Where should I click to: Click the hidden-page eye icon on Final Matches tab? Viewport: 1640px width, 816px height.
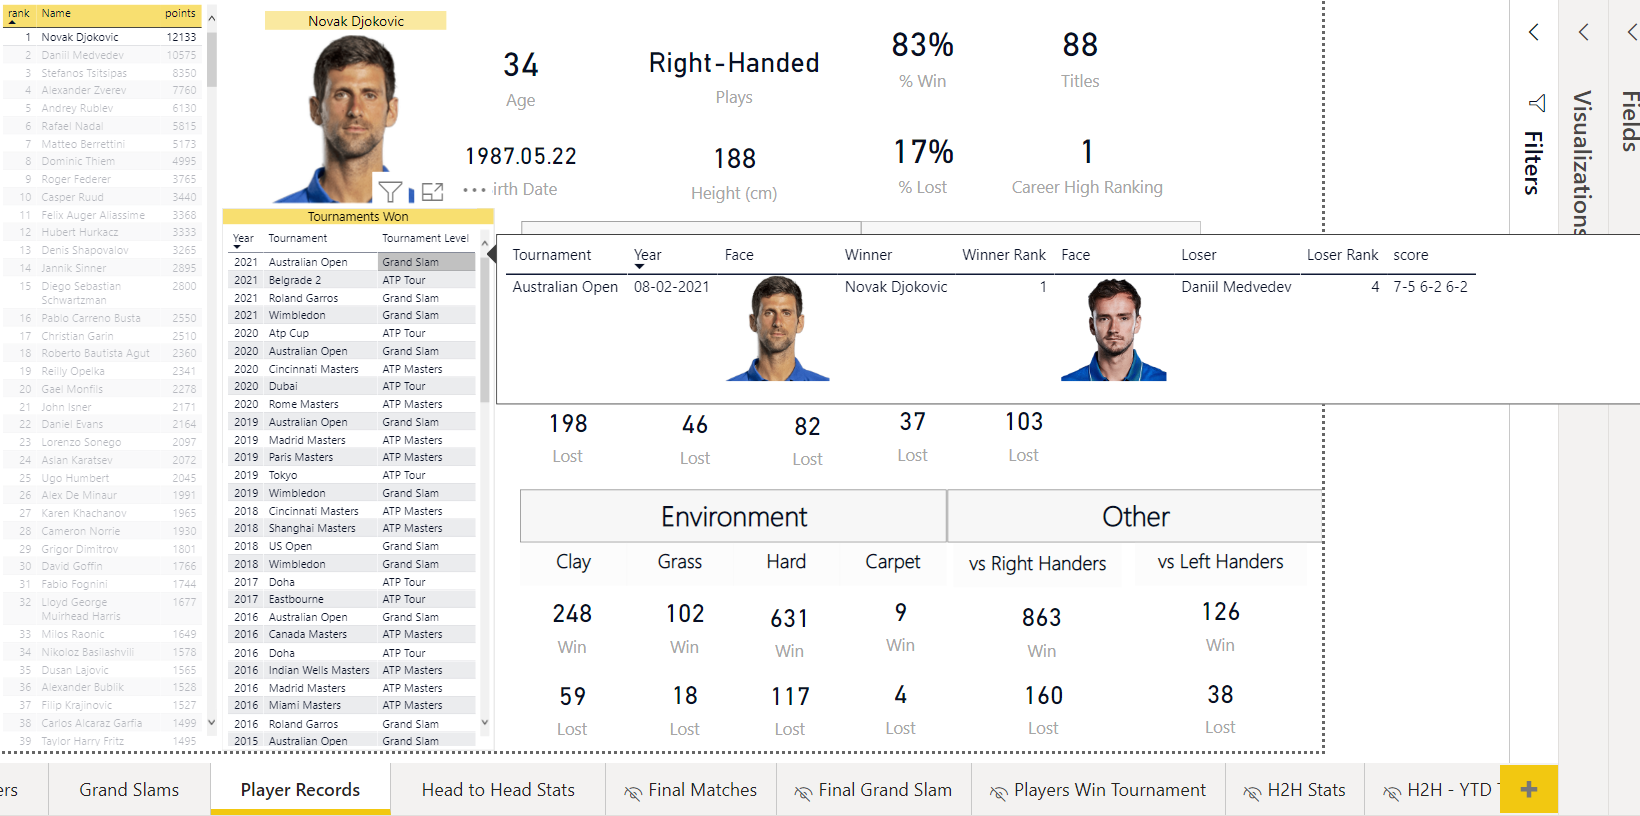(632, 790)
